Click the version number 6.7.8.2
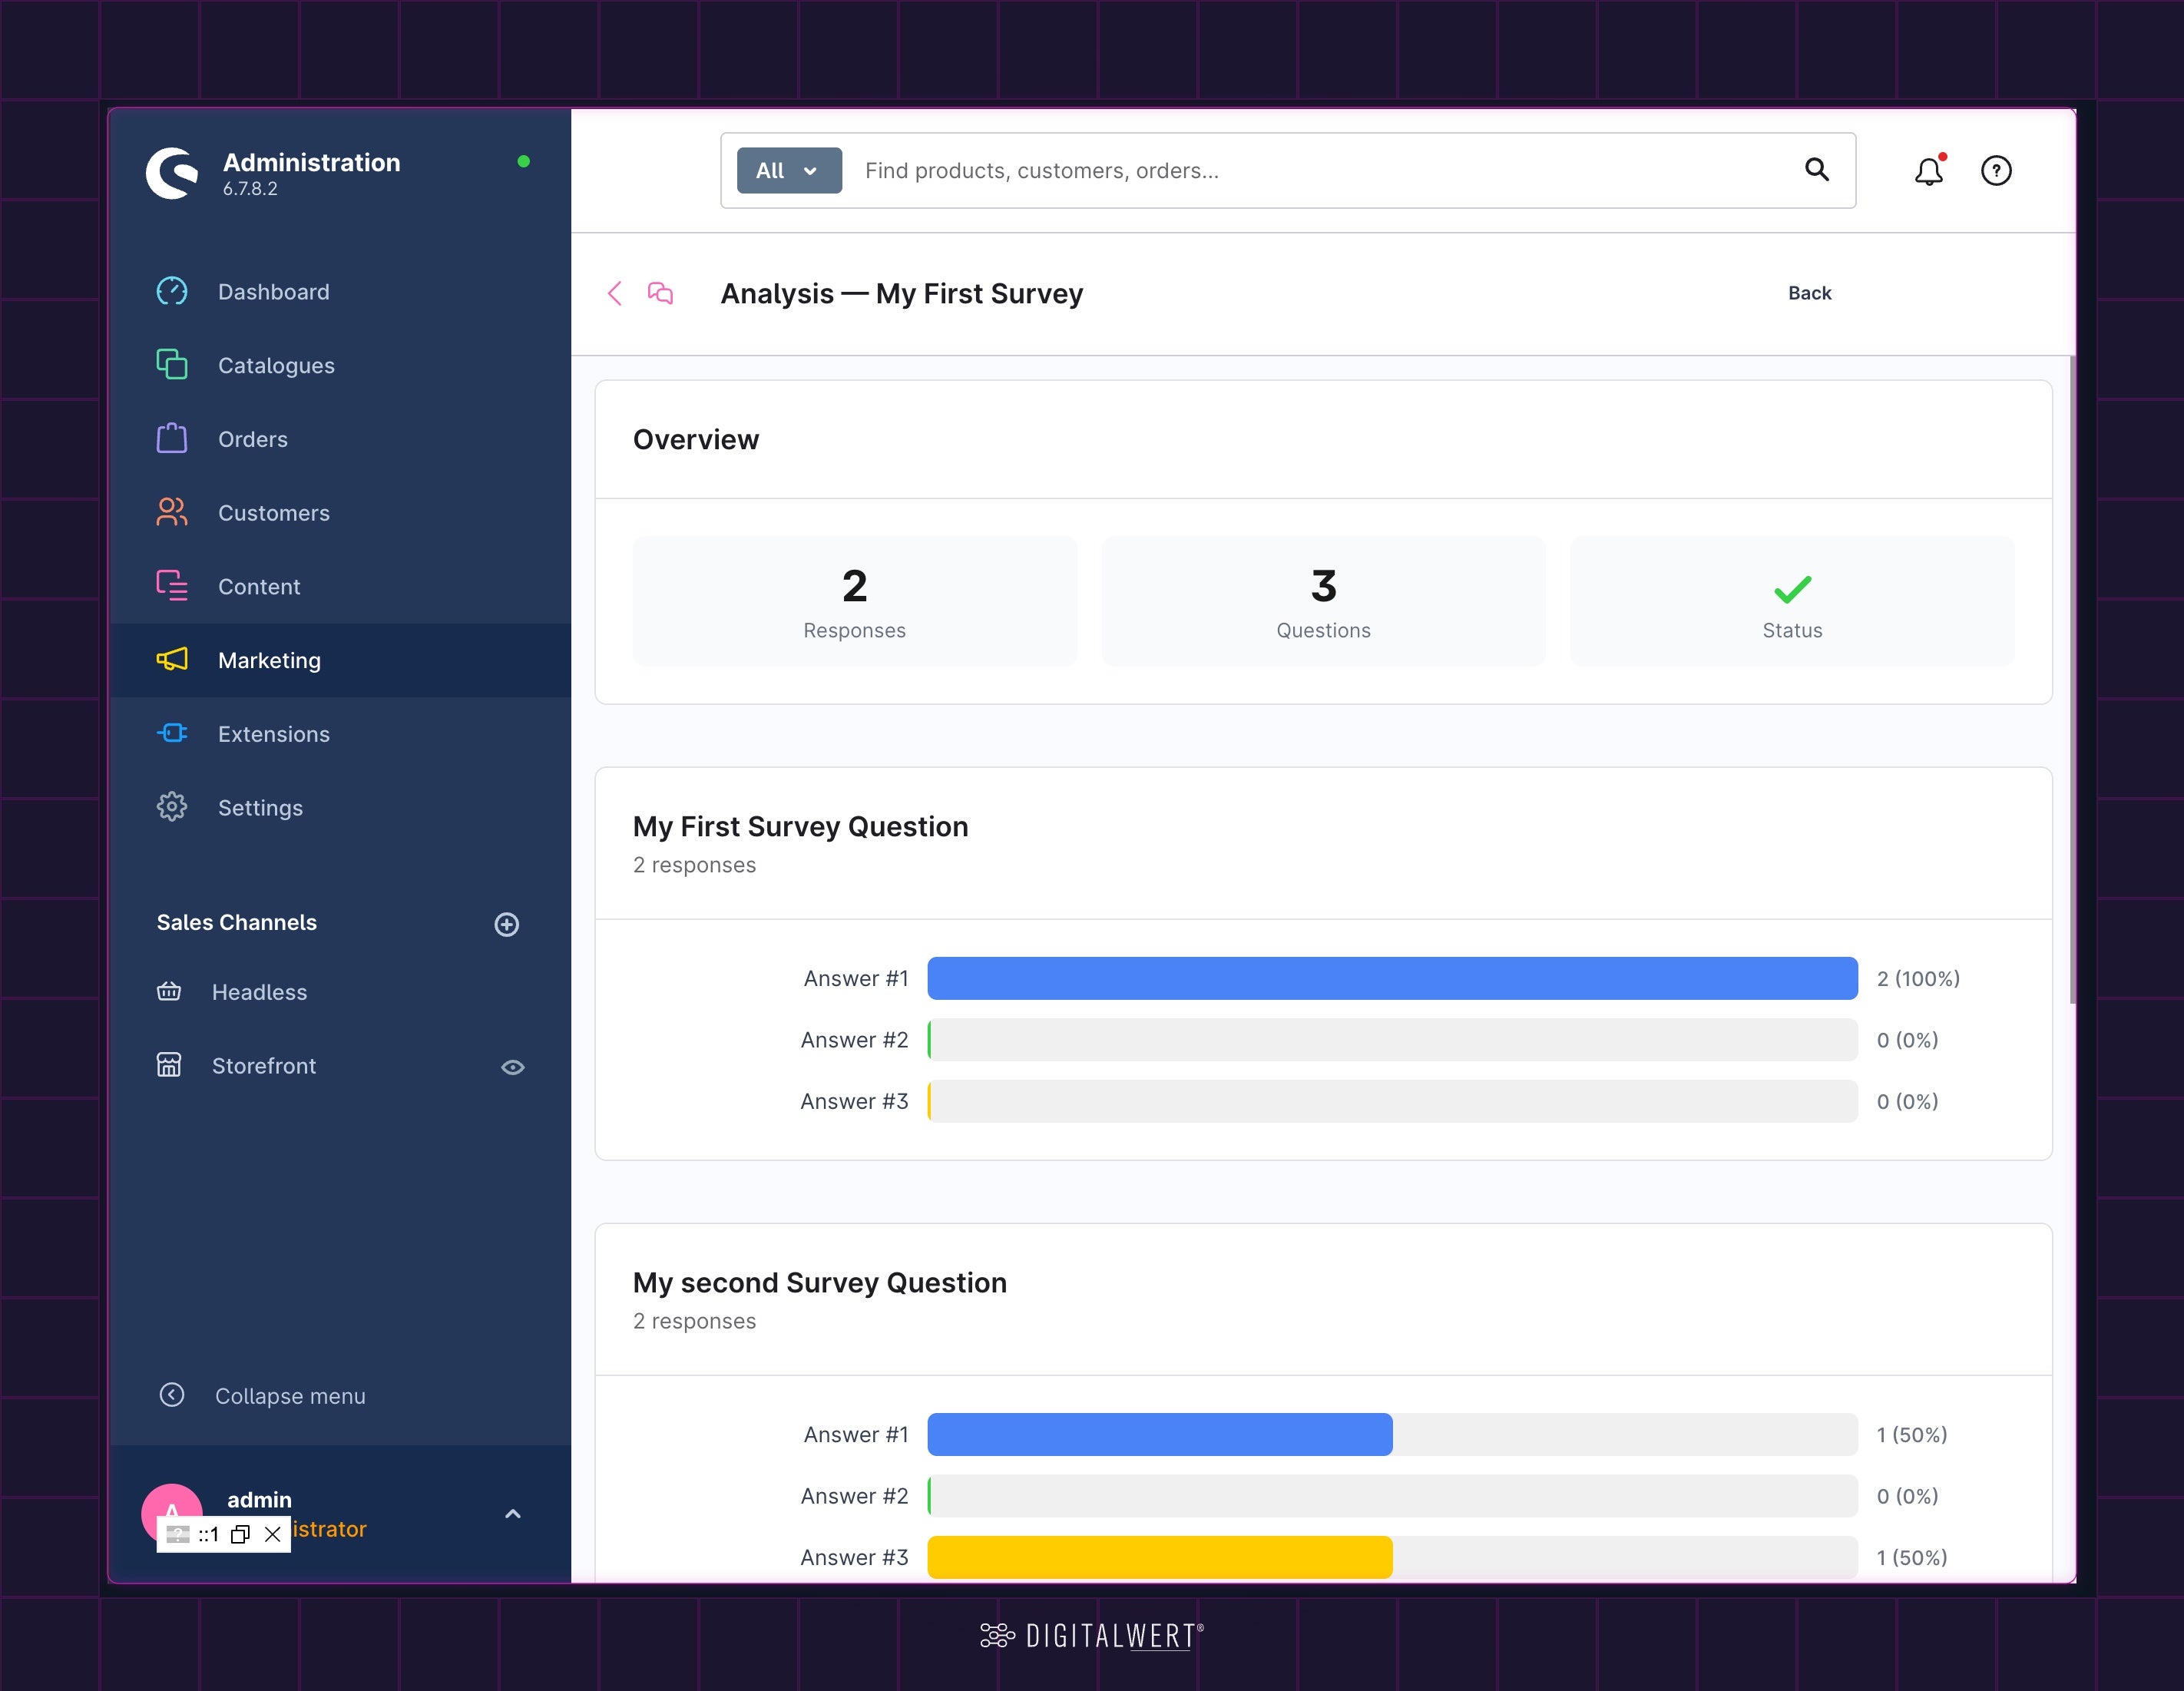The image size is (2184, 1691). click(x=250, y=189)
